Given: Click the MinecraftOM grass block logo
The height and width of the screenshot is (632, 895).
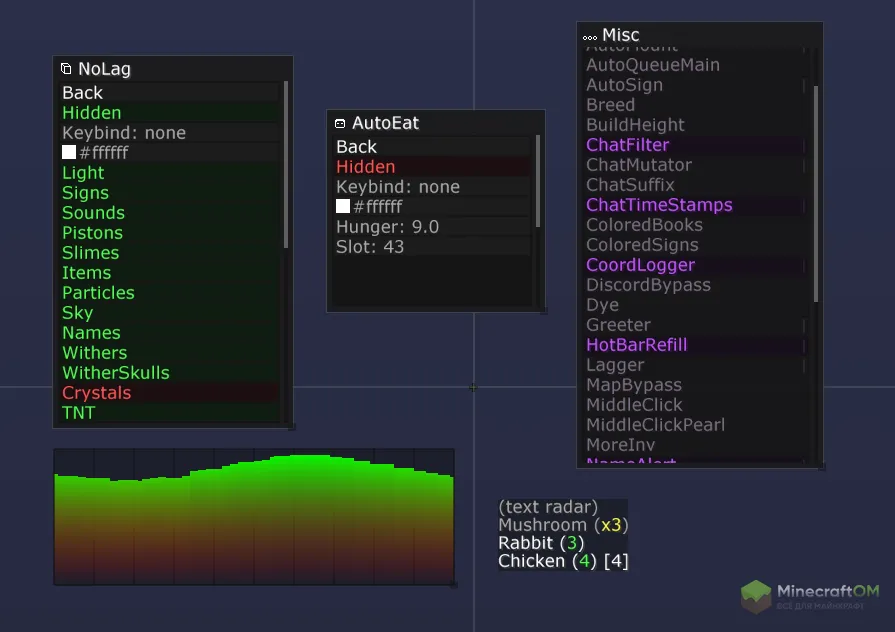Looking at the screenshot, I should (756, 596).
